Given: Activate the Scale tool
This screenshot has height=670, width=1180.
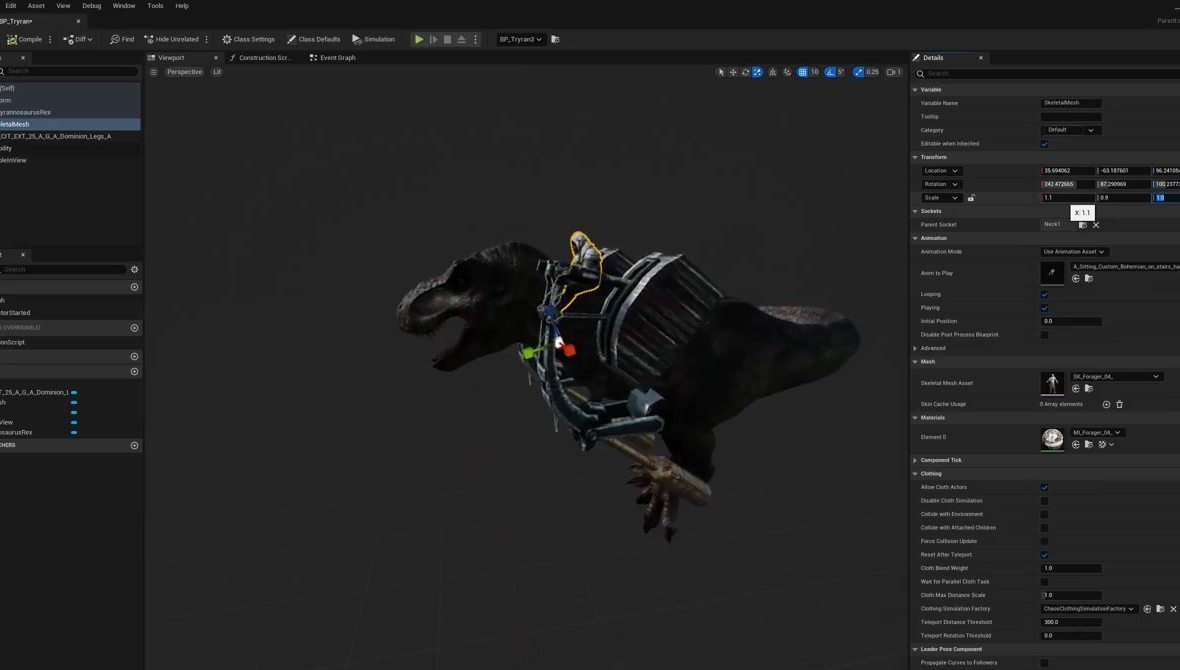Looking at the screenshot, I should 757,72.
